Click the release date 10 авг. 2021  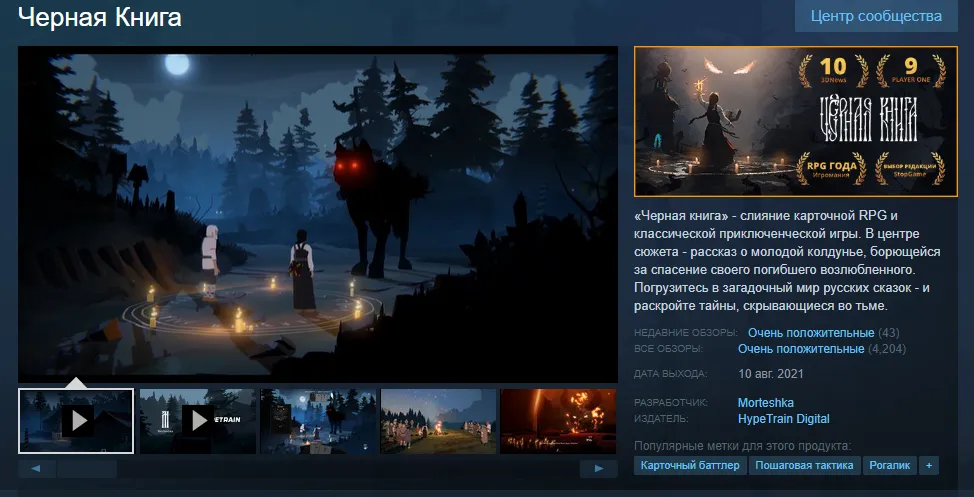[771, 374]
